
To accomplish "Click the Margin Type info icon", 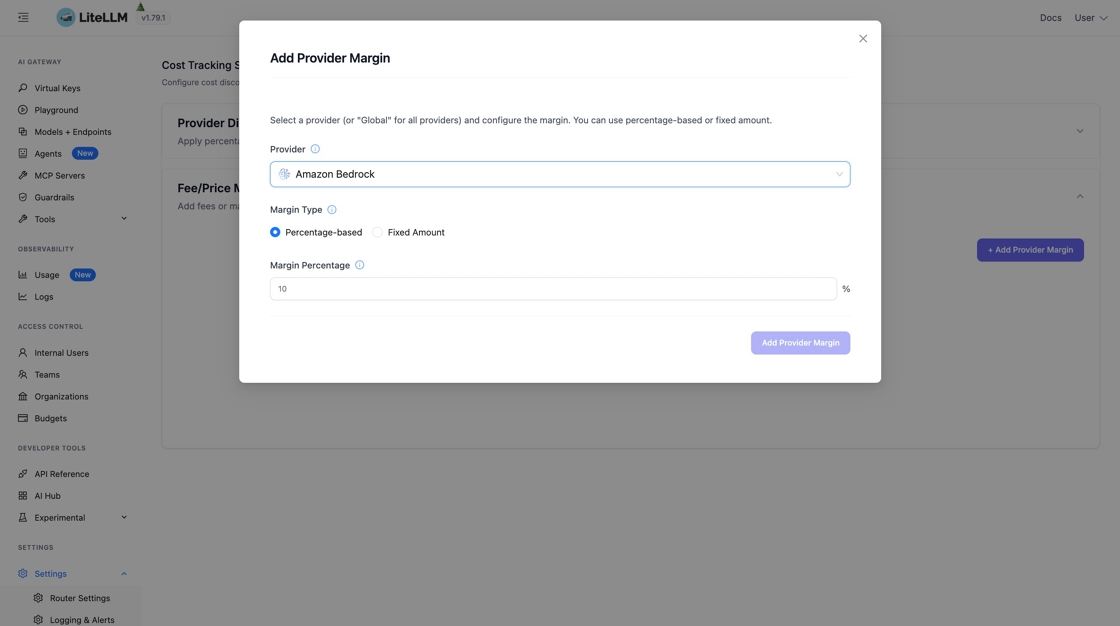I will pyautogui.click(x=332, y=210).
